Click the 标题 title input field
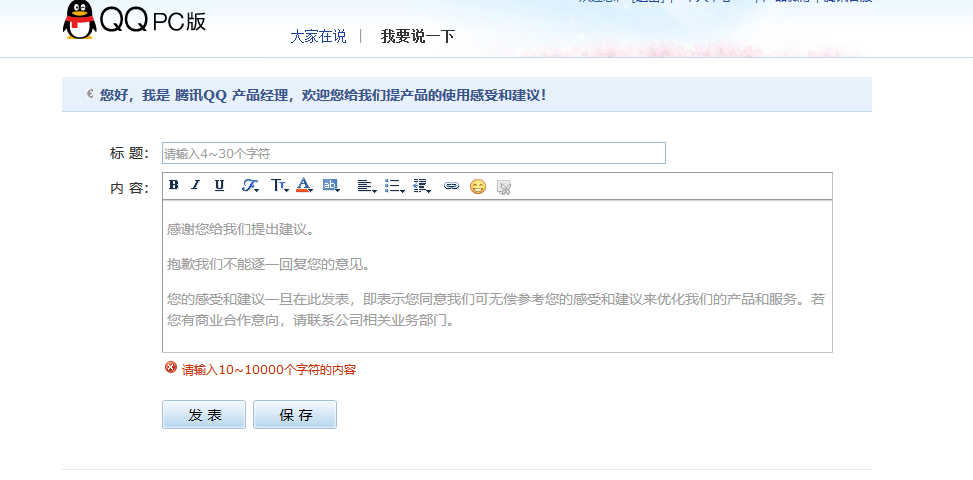 click(413, 153)
